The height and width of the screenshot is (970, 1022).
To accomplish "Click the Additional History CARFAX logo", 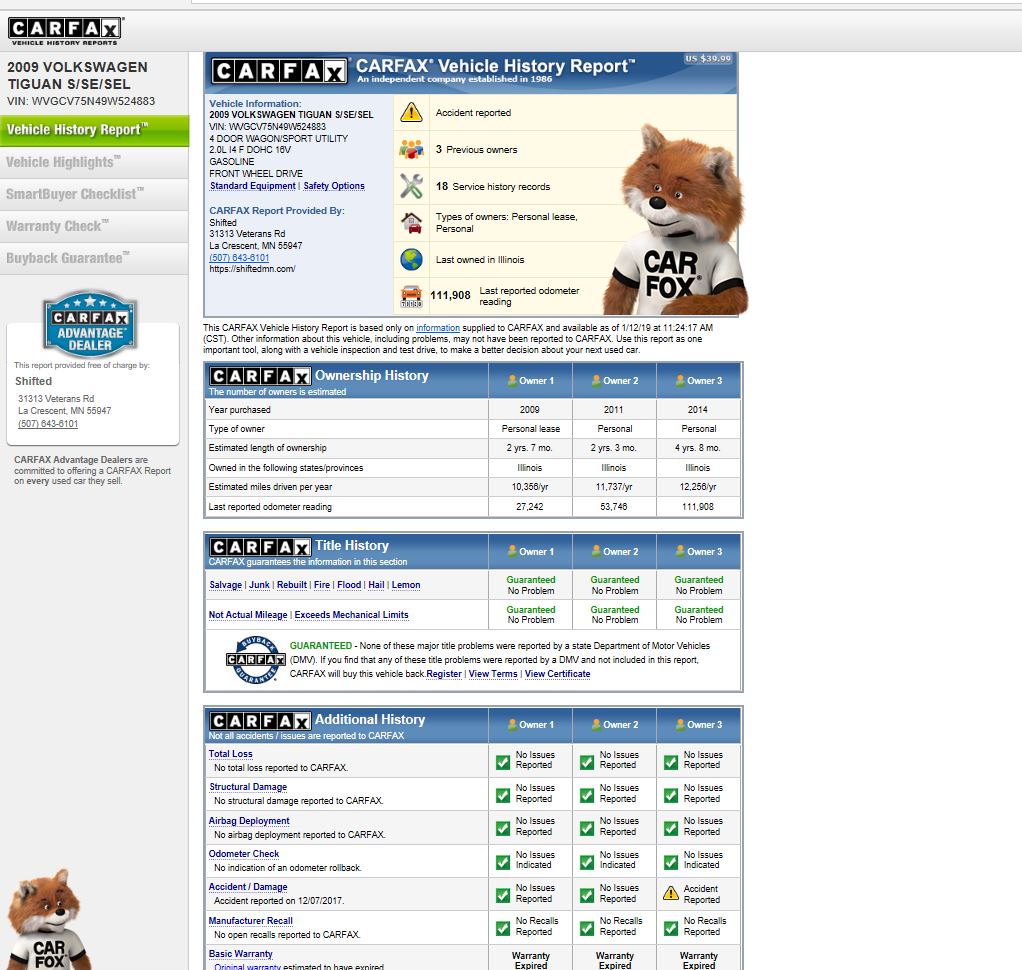I will pos(259,721).
